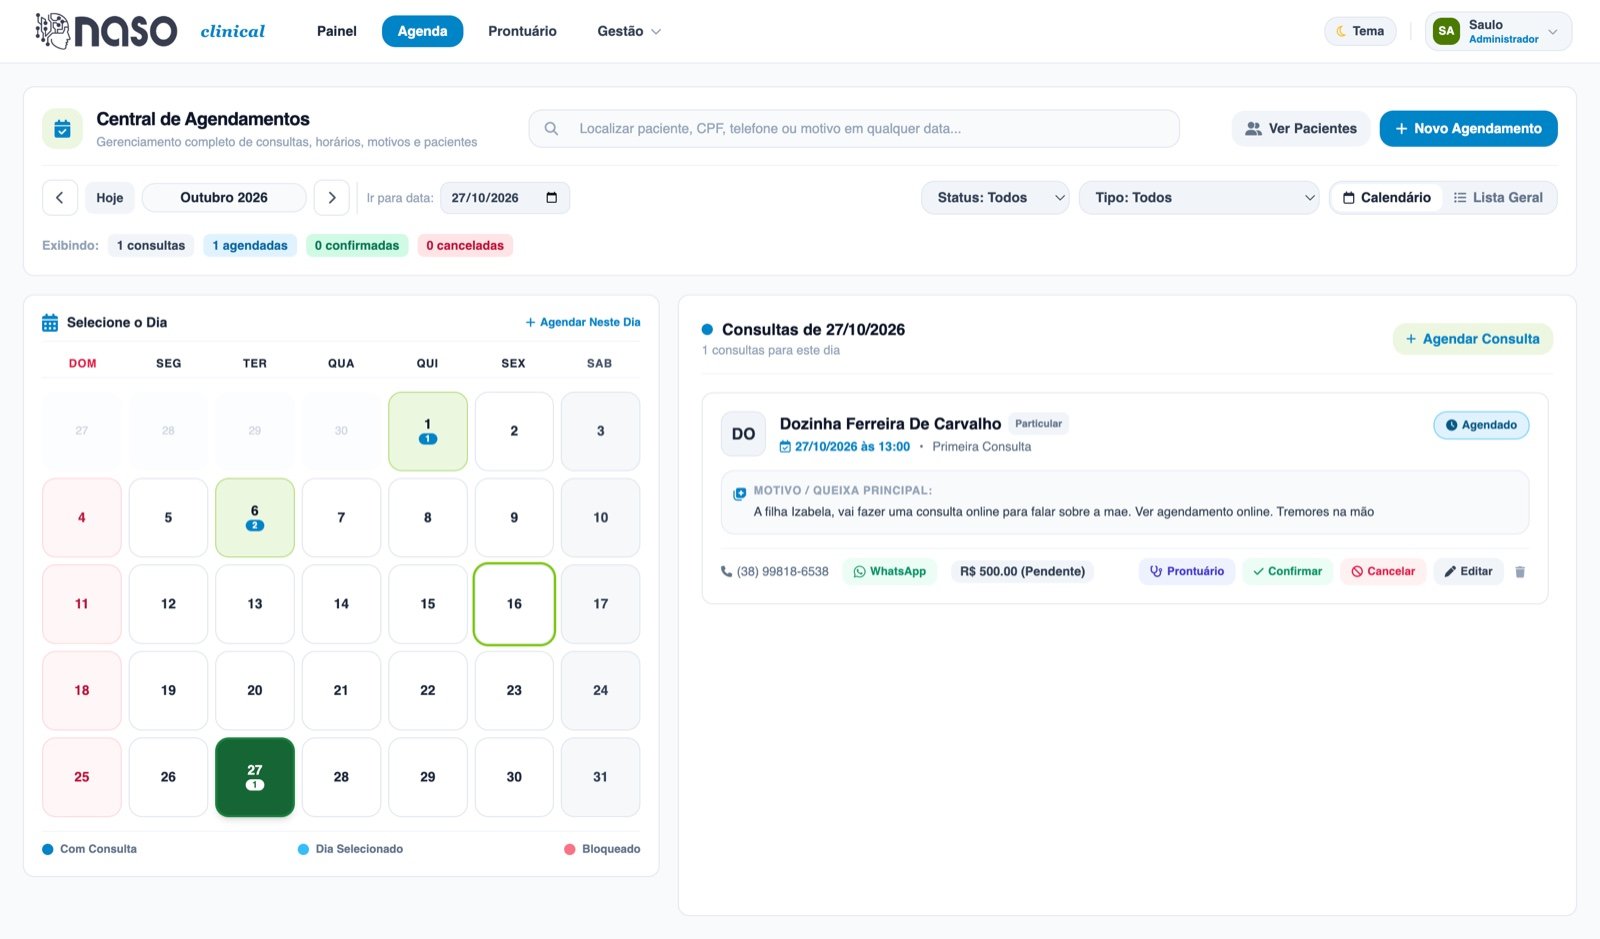
Task: Click the DO patient initials avatar
Action: coord(743,434)
